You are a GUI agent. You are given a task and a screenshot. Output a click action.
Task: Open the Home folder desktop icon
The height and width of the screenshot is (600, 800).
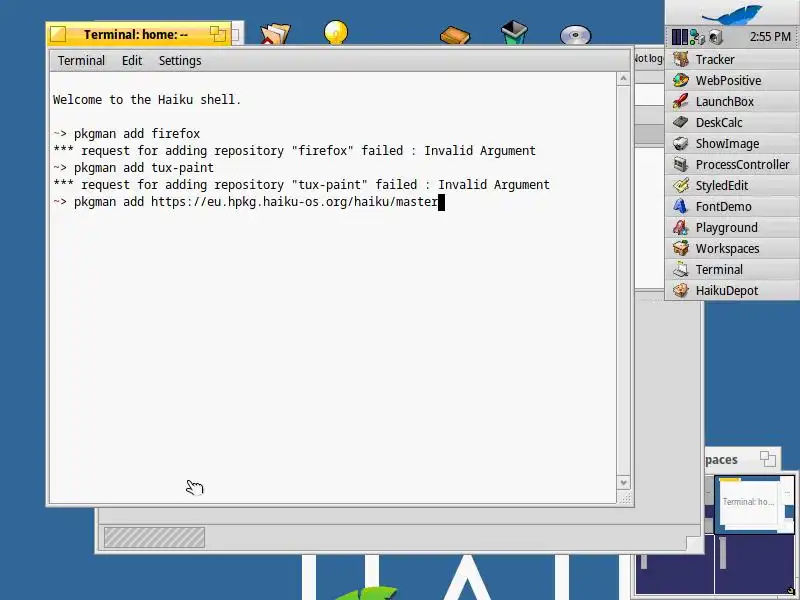(x=275, y=34)
